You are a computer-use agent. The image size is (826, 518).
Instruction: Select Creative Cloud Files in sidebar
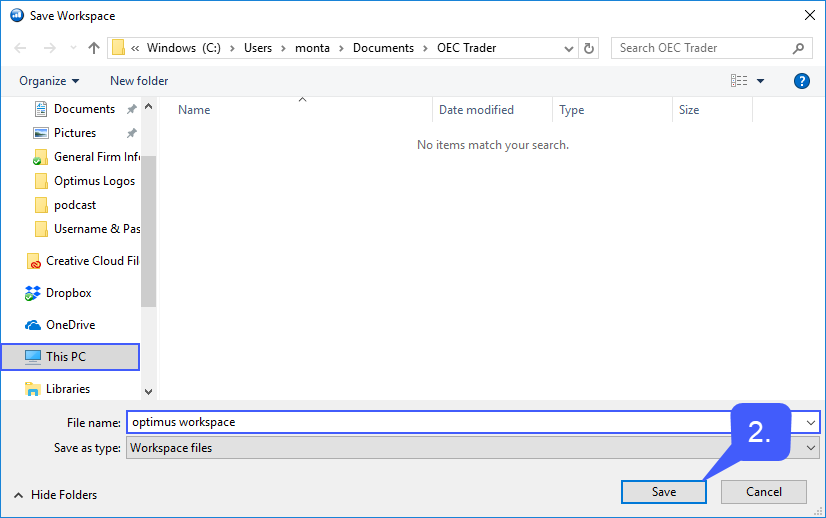pyautogui.click(x=92, y=261)
